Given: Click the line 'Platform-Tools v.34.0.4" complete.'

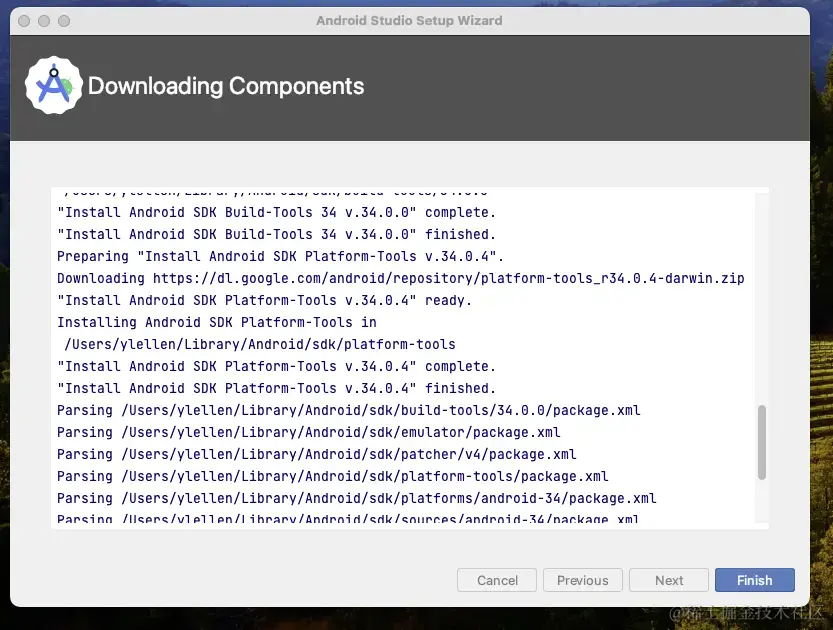Looking at the screenshot, I should [276, 367].
